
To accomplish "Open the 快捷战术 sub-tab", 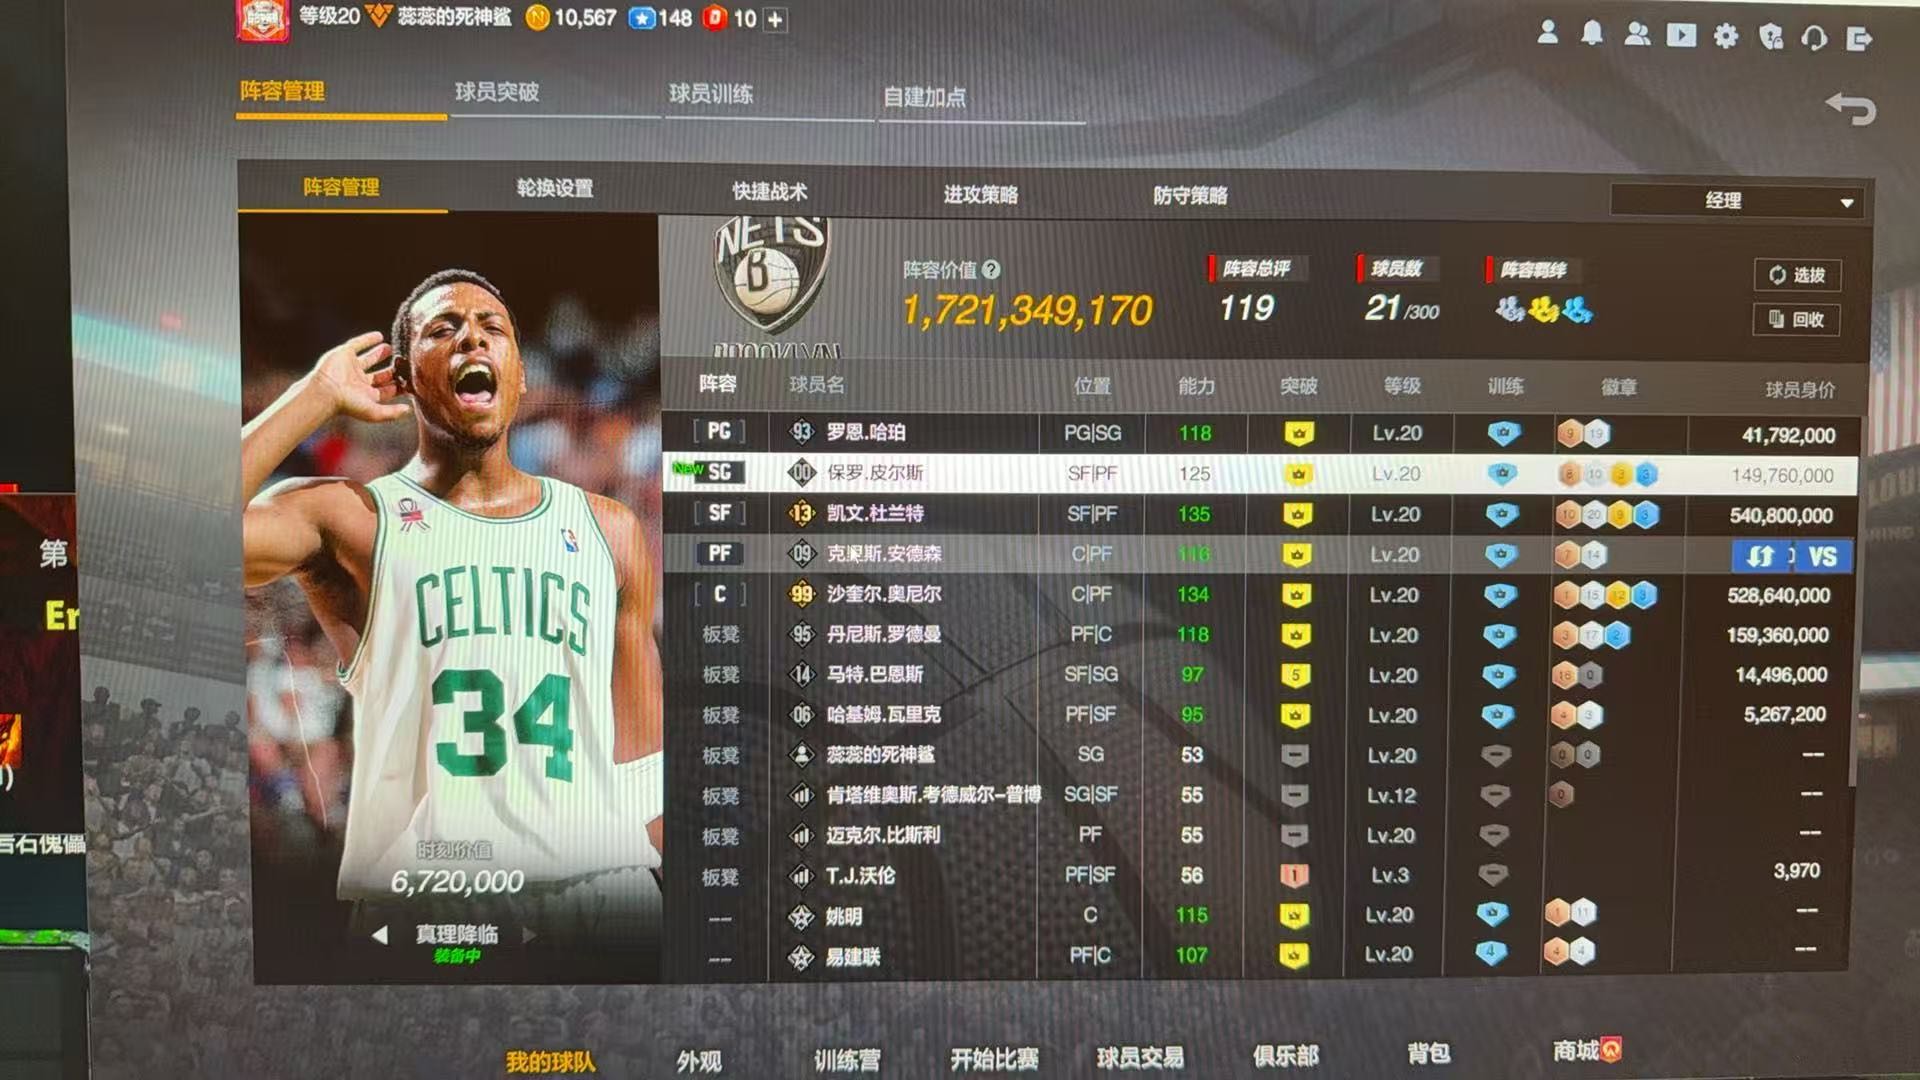I will point(769,191).
